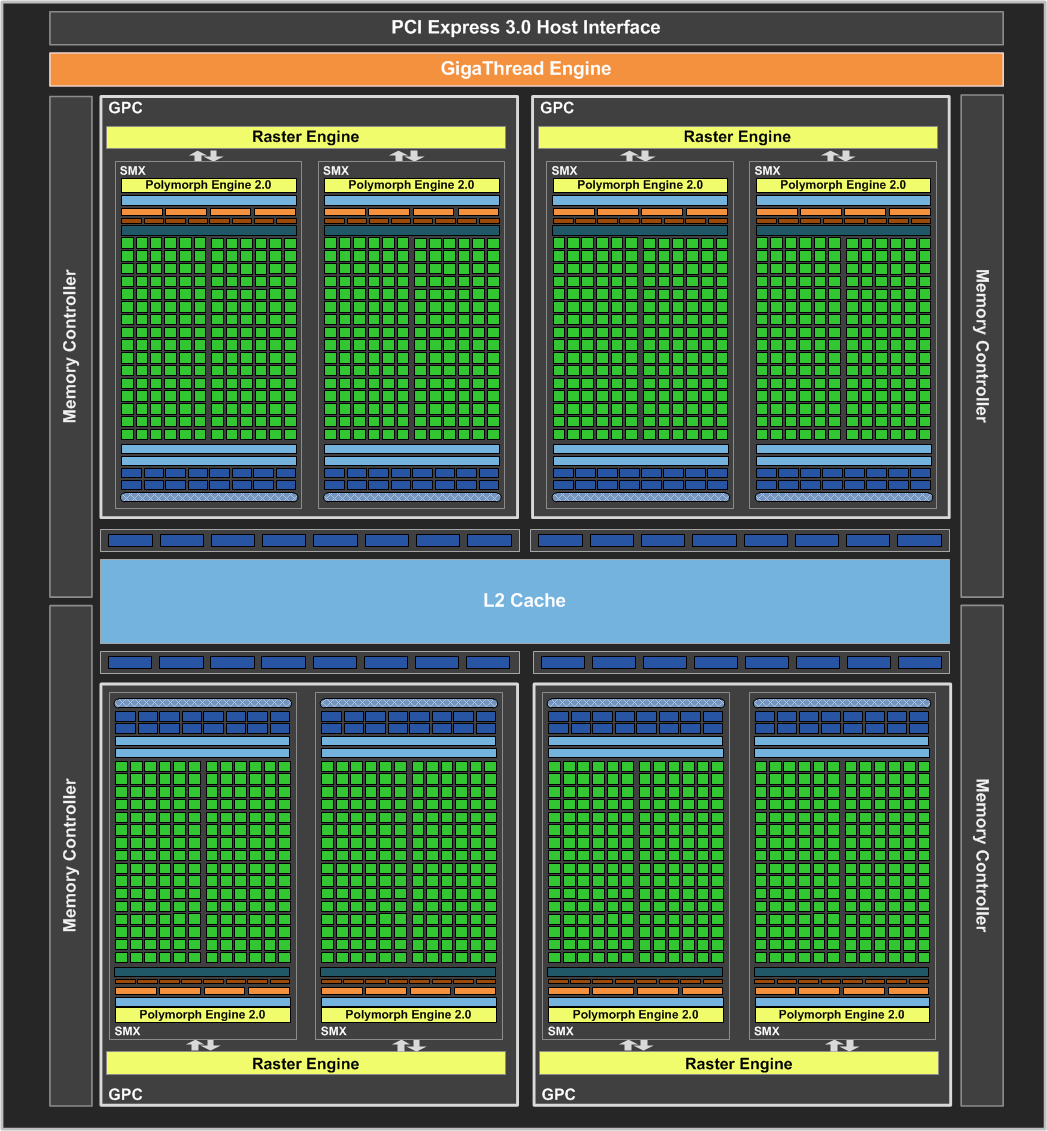The width and height of the screenshot is (1047, 1131).
Task: Click the SMX label of the last unit in the lower-right GPC
Action: pyautogui.click(x=767, y=1031)
